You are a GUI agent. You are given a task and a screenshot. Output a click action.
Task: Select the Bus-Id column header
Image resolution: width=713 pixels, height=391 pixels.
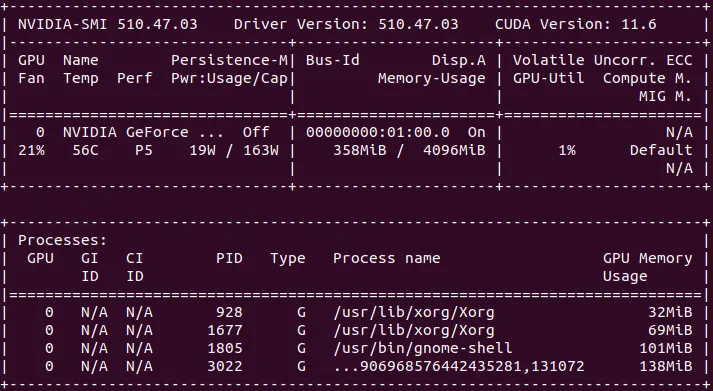tap(333, 60)
